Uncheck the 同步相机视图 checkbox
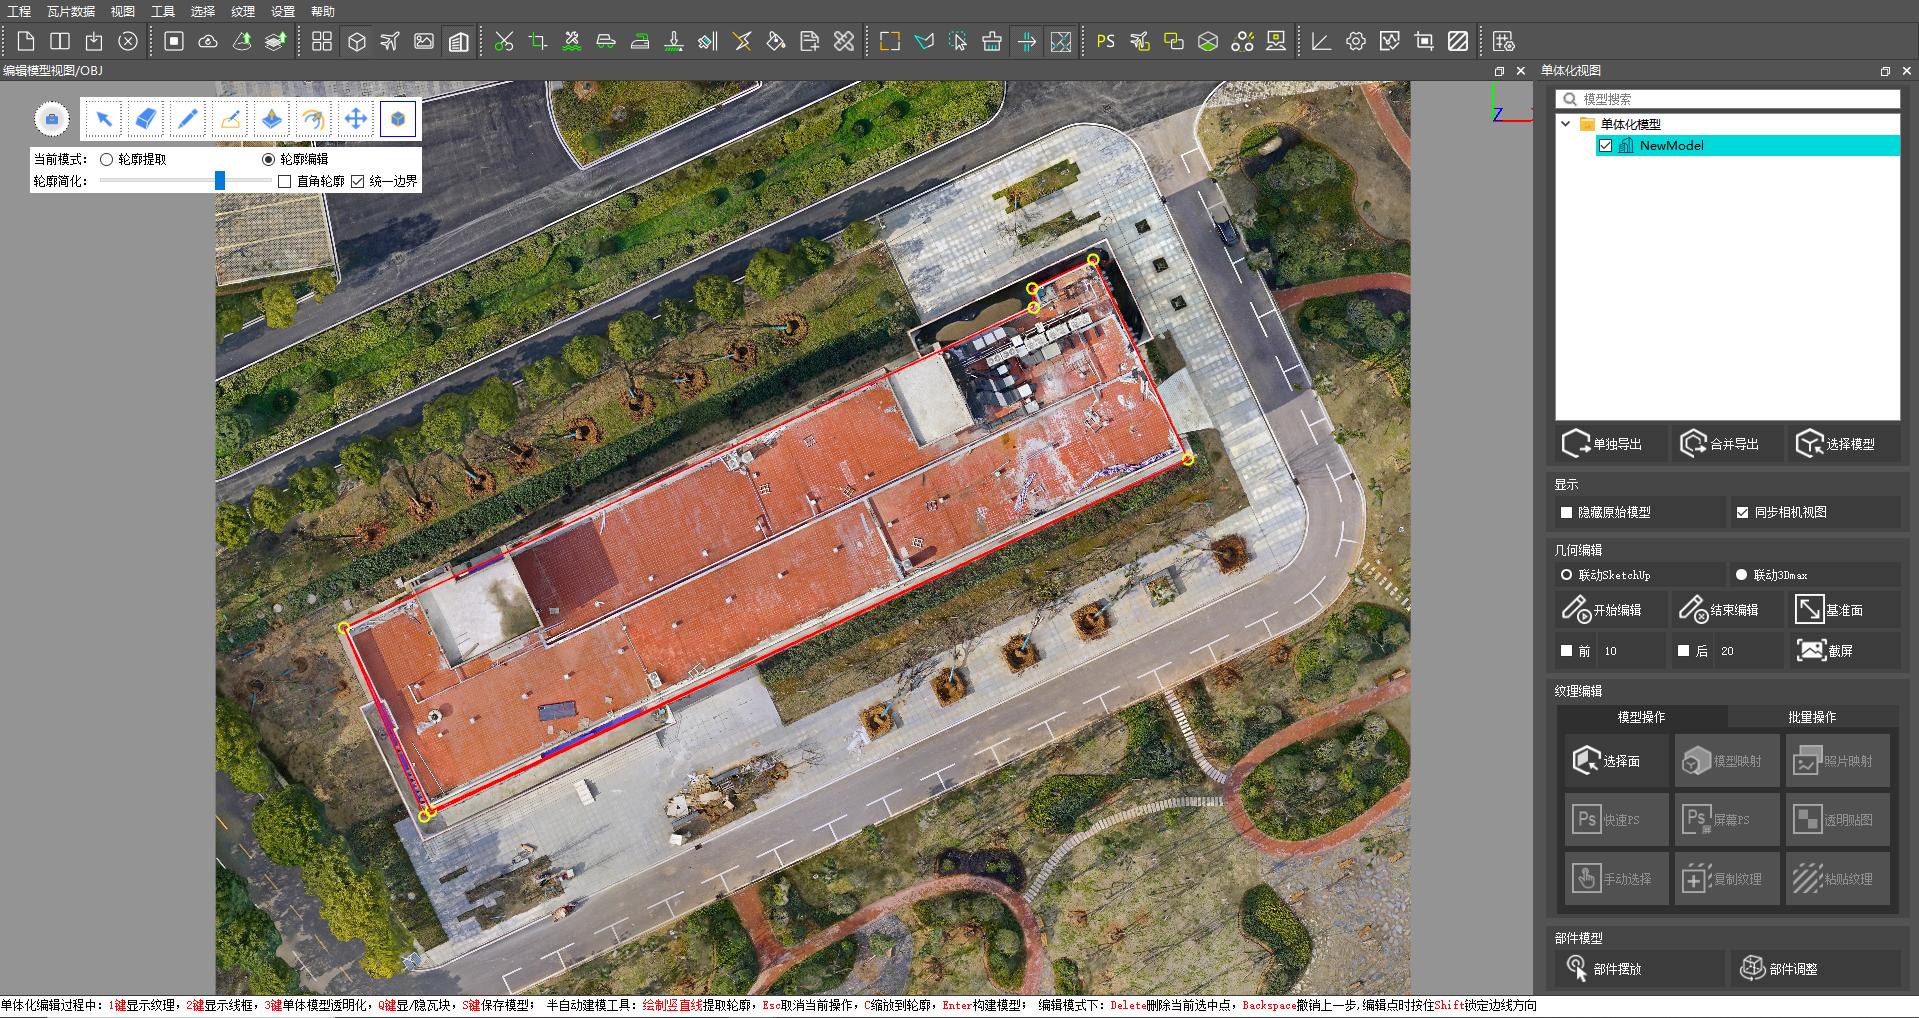 click(x=1743, y=512)
